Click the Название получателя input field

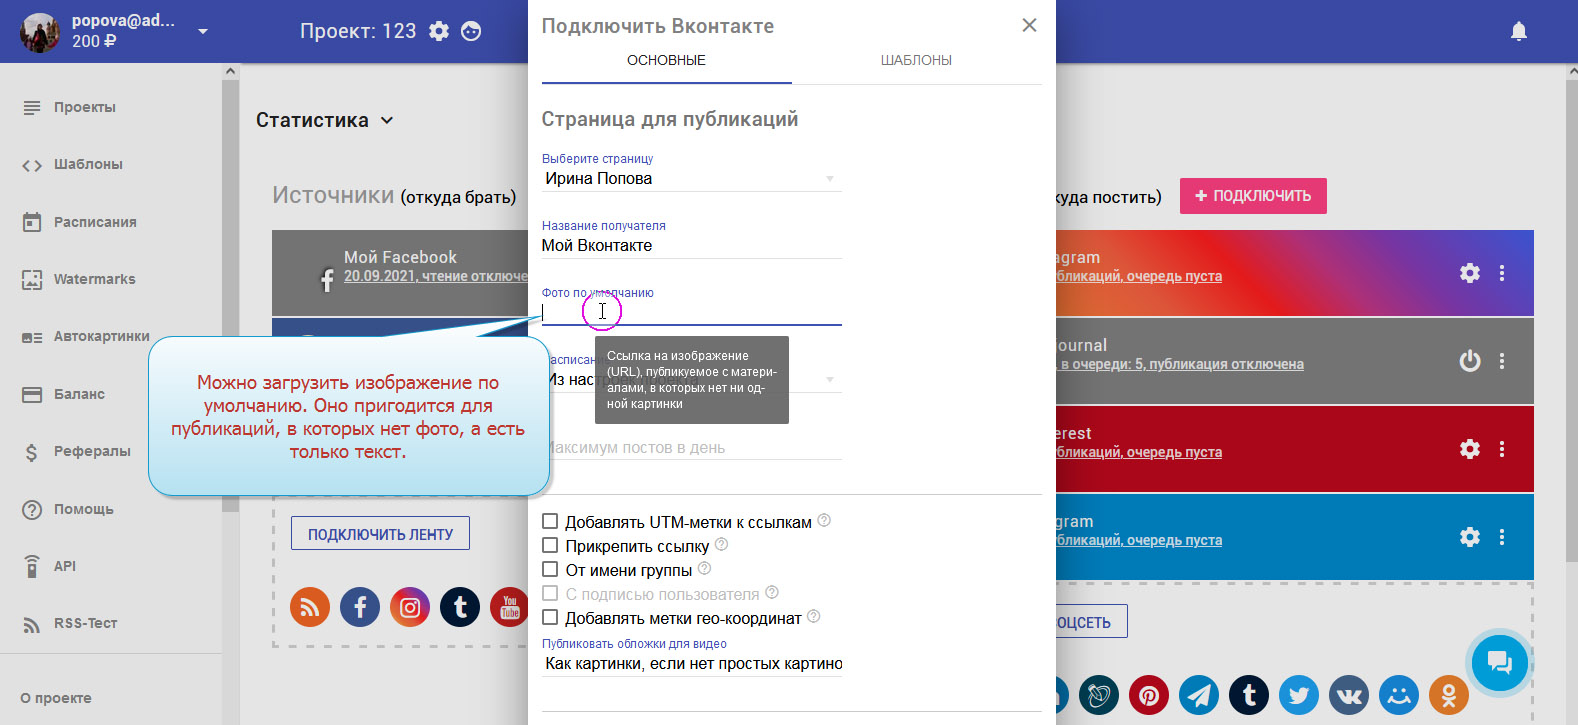point(690,246)
